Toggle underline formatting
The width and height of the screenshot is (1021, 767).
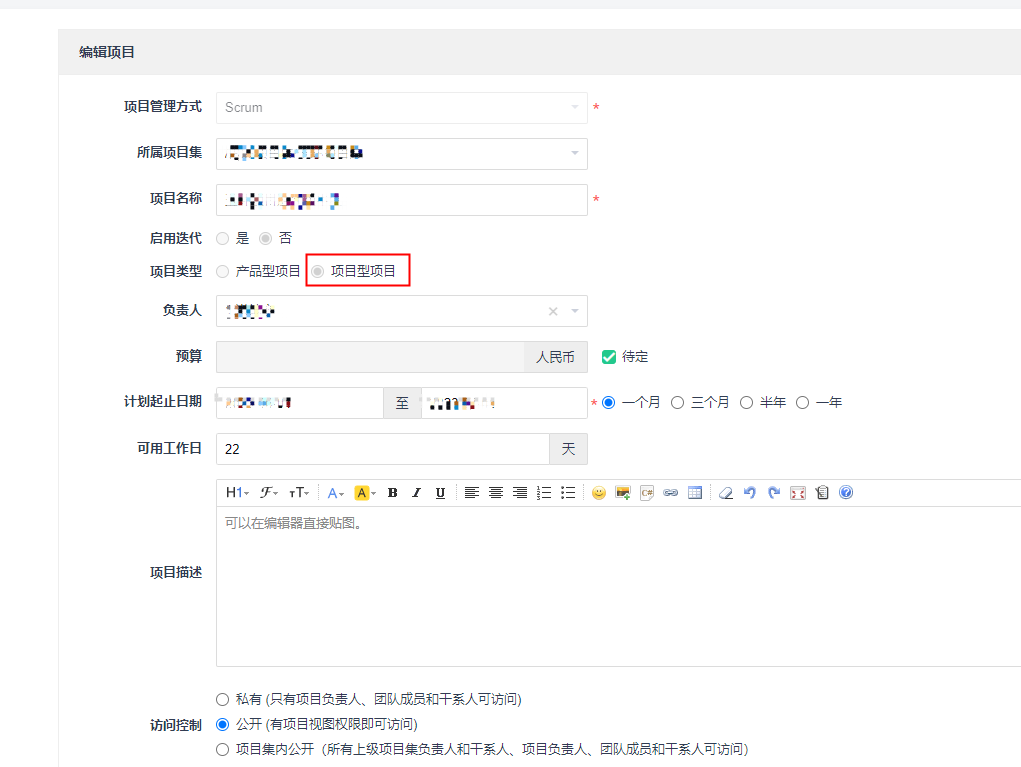pyautogui.click(x=440, y=493)
